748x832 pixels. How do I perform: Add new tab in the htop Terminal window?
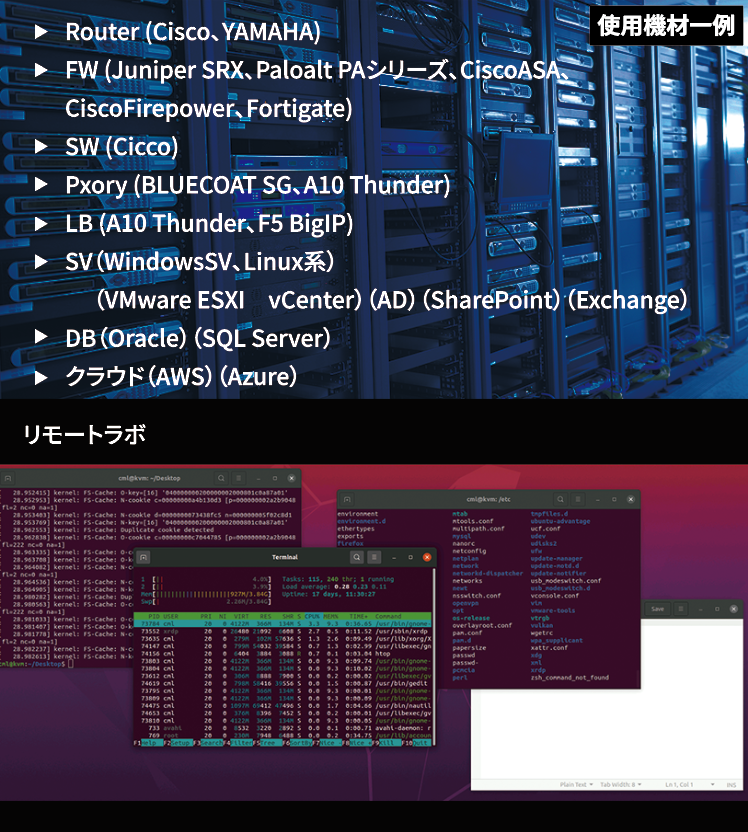(x=143, y=557)
